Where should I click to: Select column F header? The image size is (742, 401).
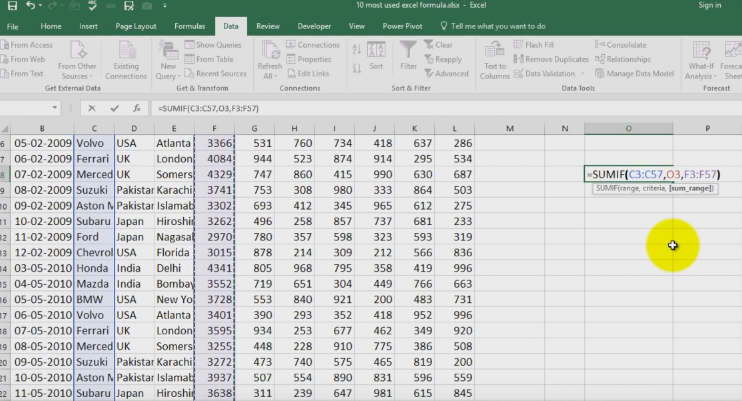(214, 128)
